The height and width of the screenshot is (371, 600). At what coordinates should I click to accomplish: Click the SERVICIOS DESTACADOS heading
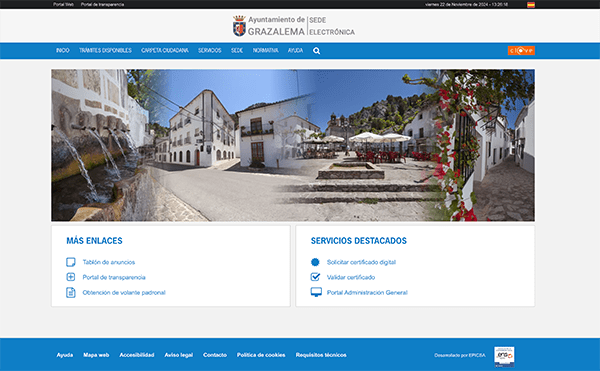359,241
